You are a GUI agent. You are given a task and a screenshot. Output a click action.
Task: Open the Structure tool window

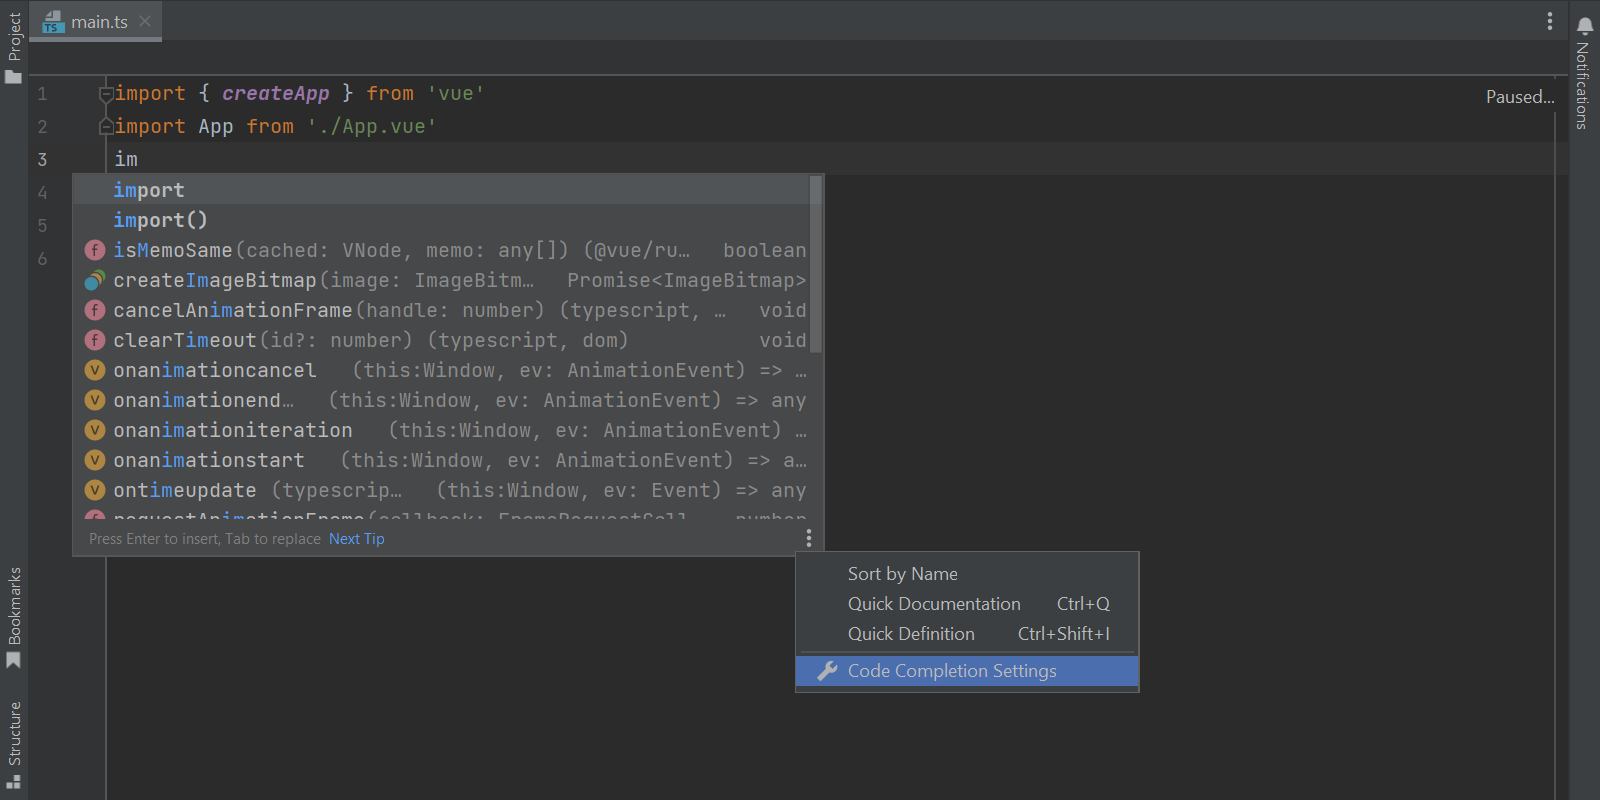pos(14,744)
